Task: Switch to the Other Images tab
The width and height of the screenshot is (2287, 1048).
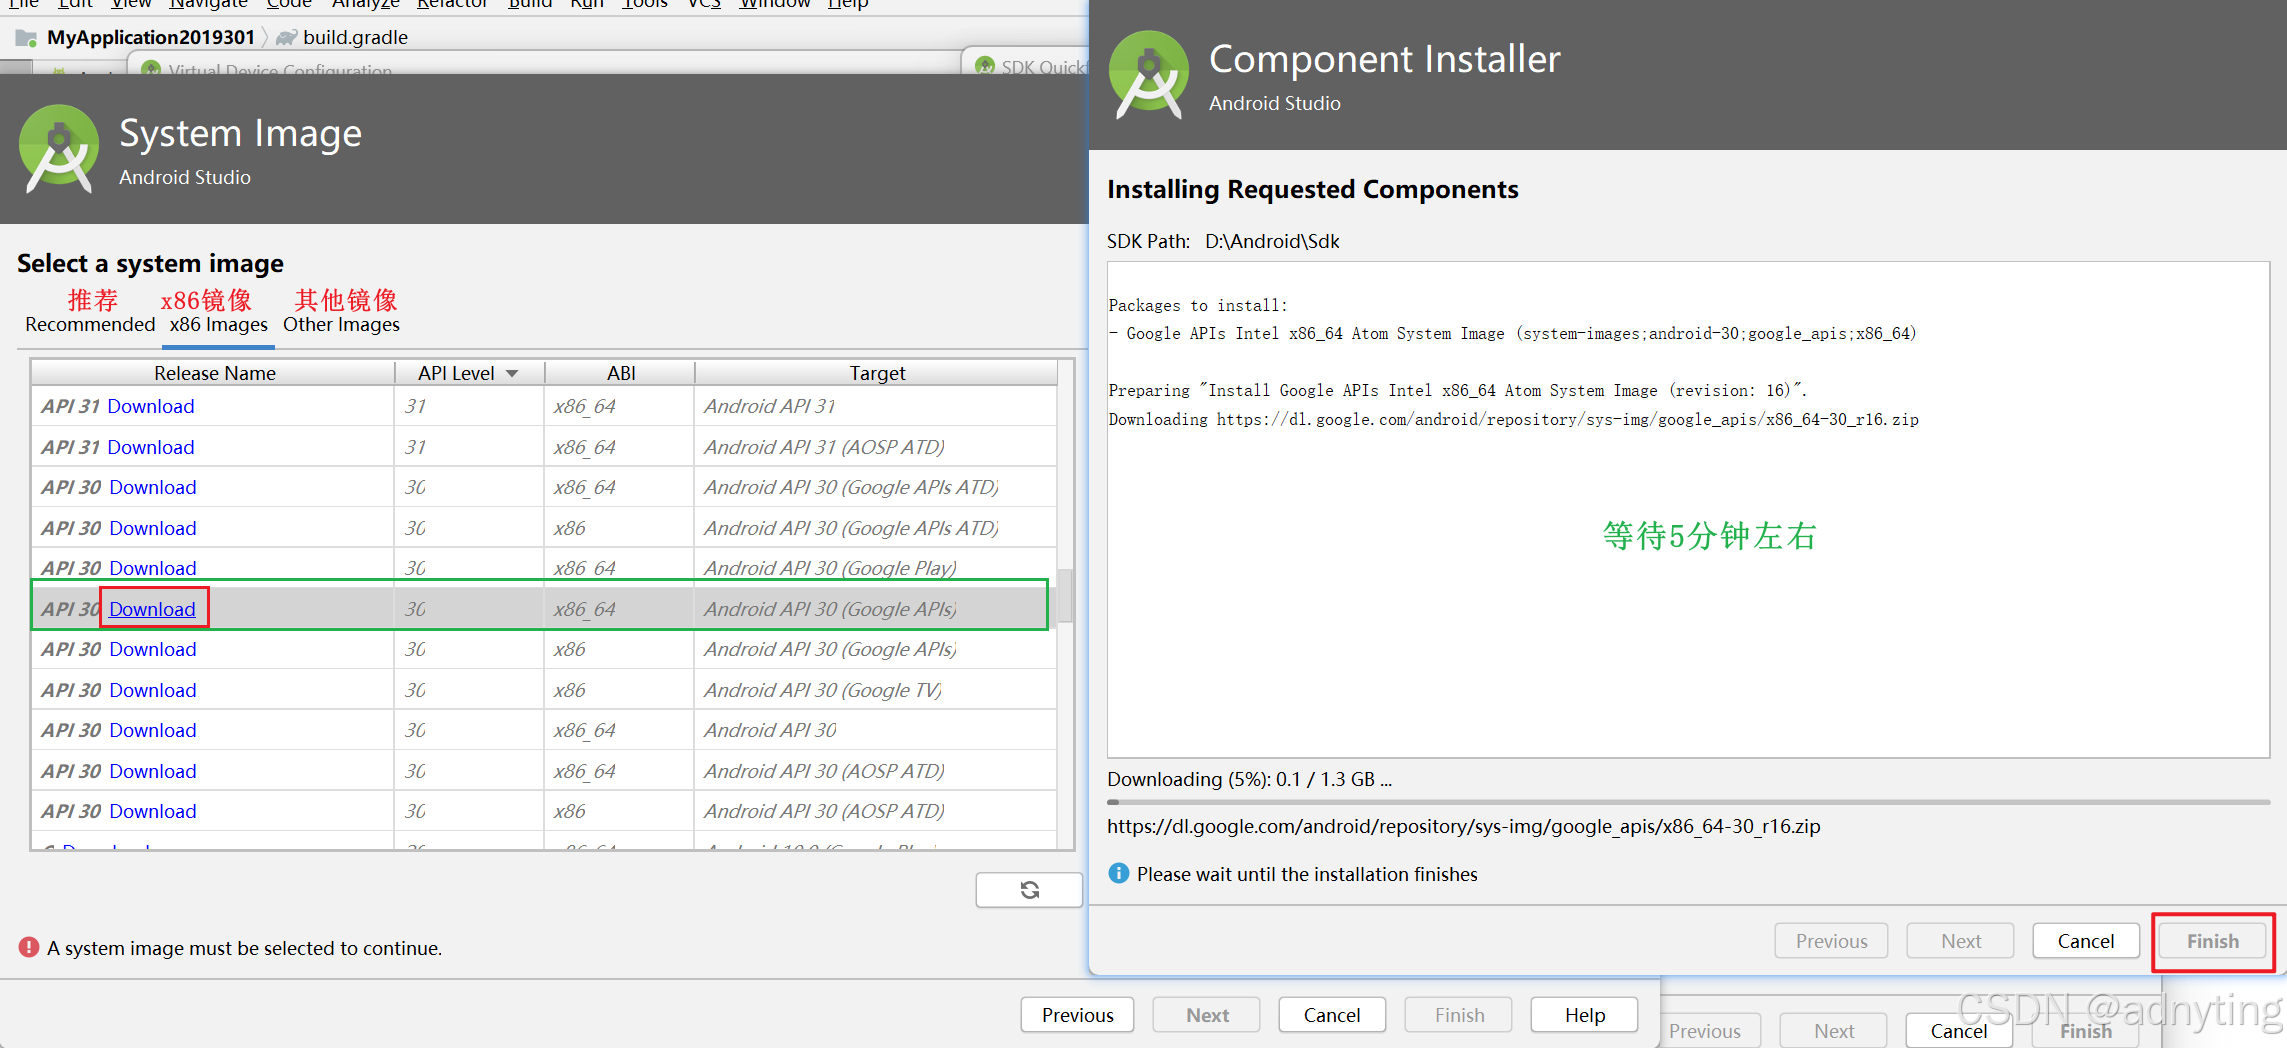Action: tap(341, 324)
